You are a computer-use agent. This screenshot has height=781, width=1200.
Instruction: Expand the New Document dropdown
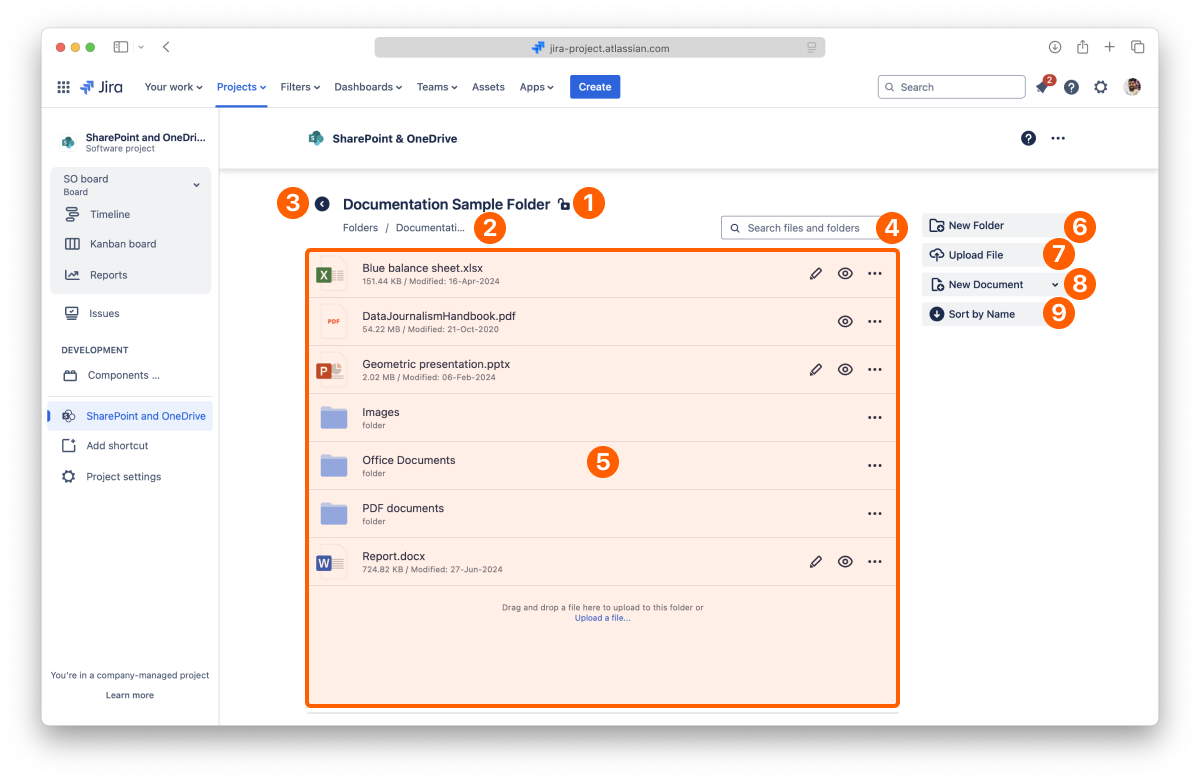pos(1054,285)
